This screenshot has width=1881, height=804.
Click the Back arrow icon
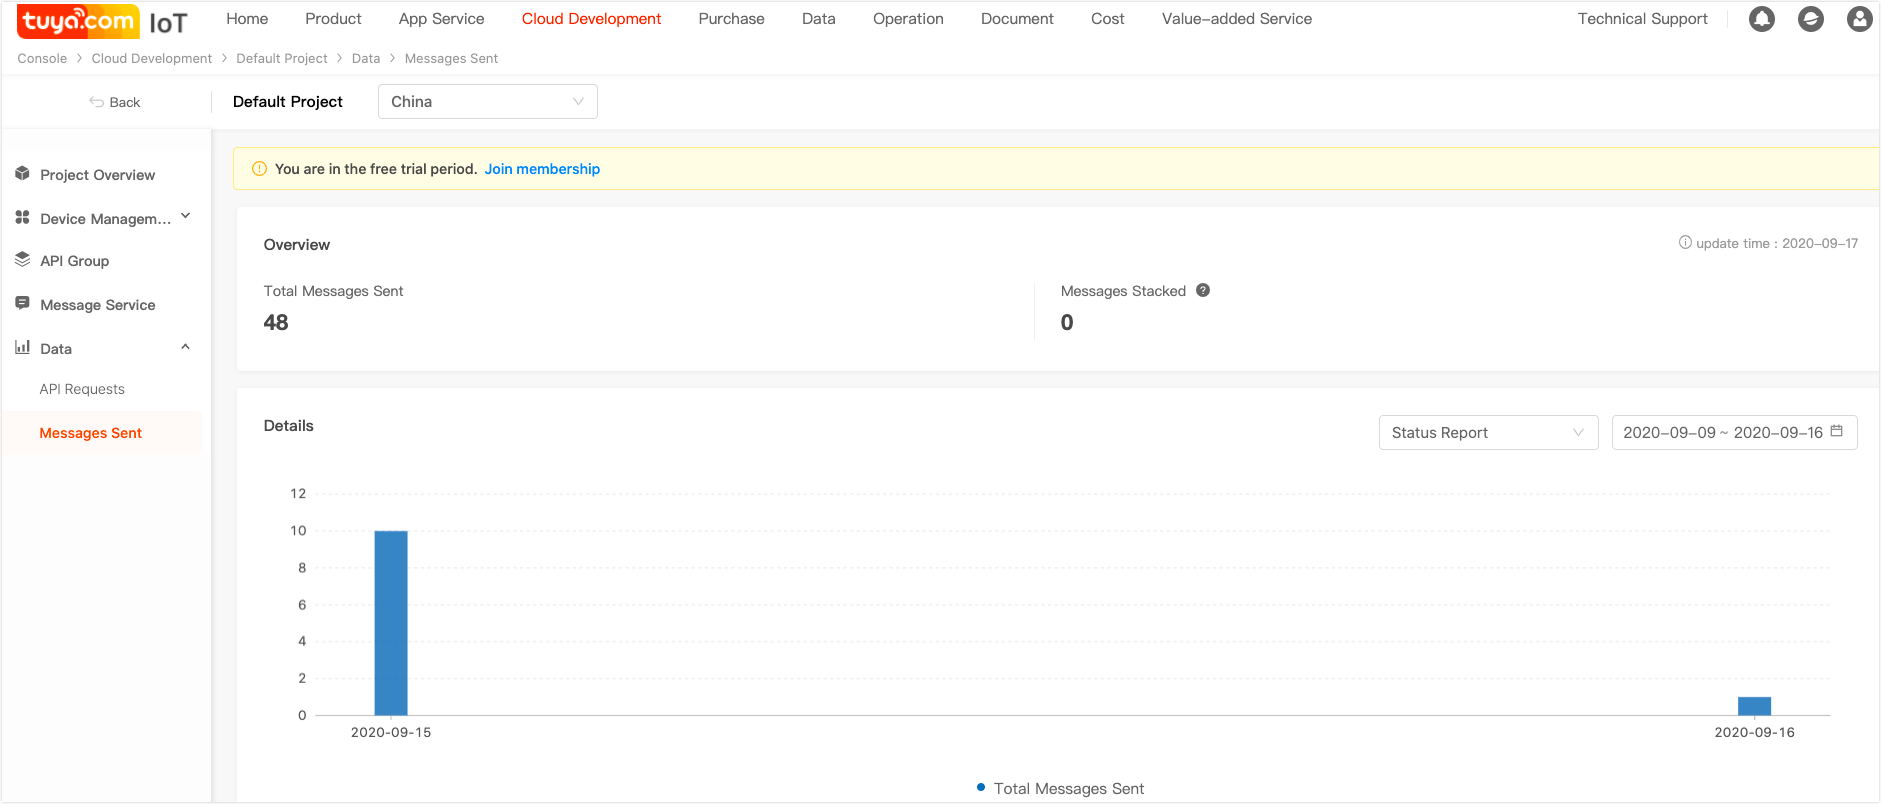[97, 102]
